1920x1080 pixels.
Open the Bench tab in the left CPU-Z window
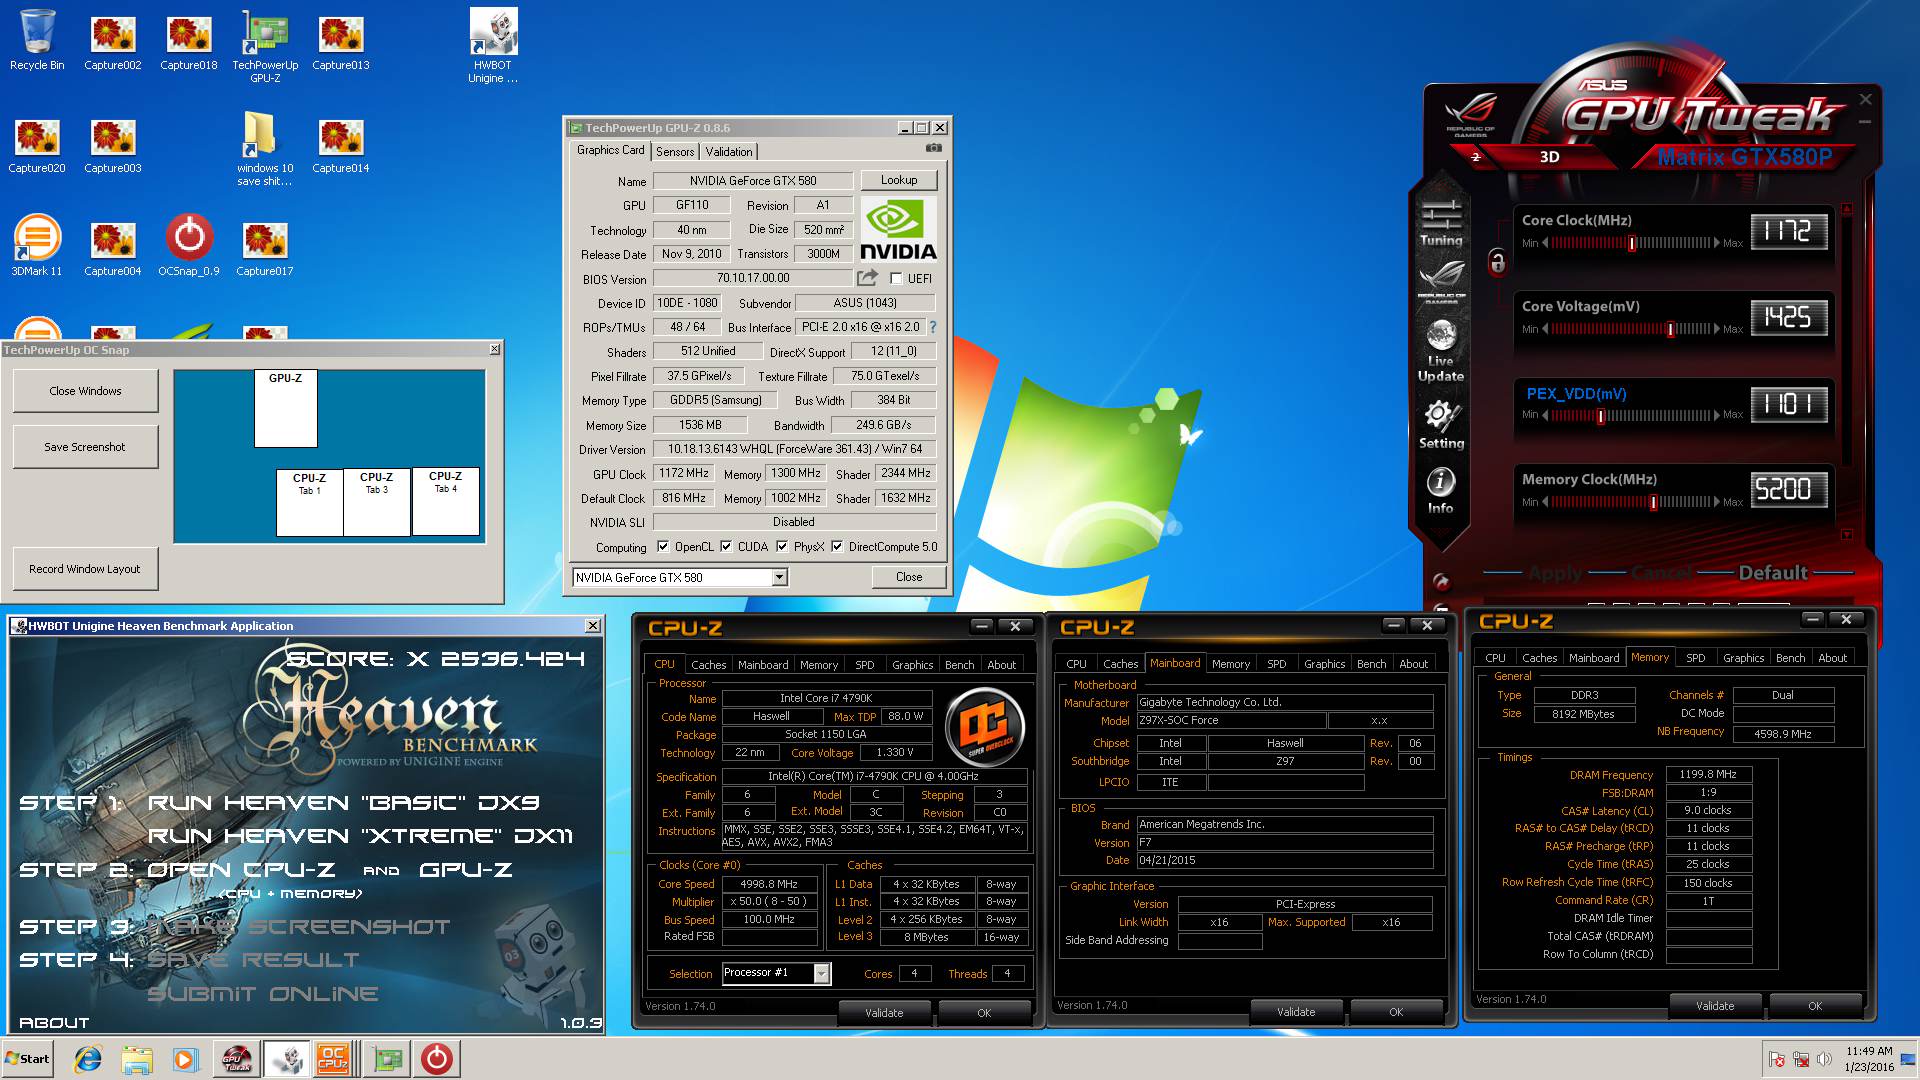959,664
